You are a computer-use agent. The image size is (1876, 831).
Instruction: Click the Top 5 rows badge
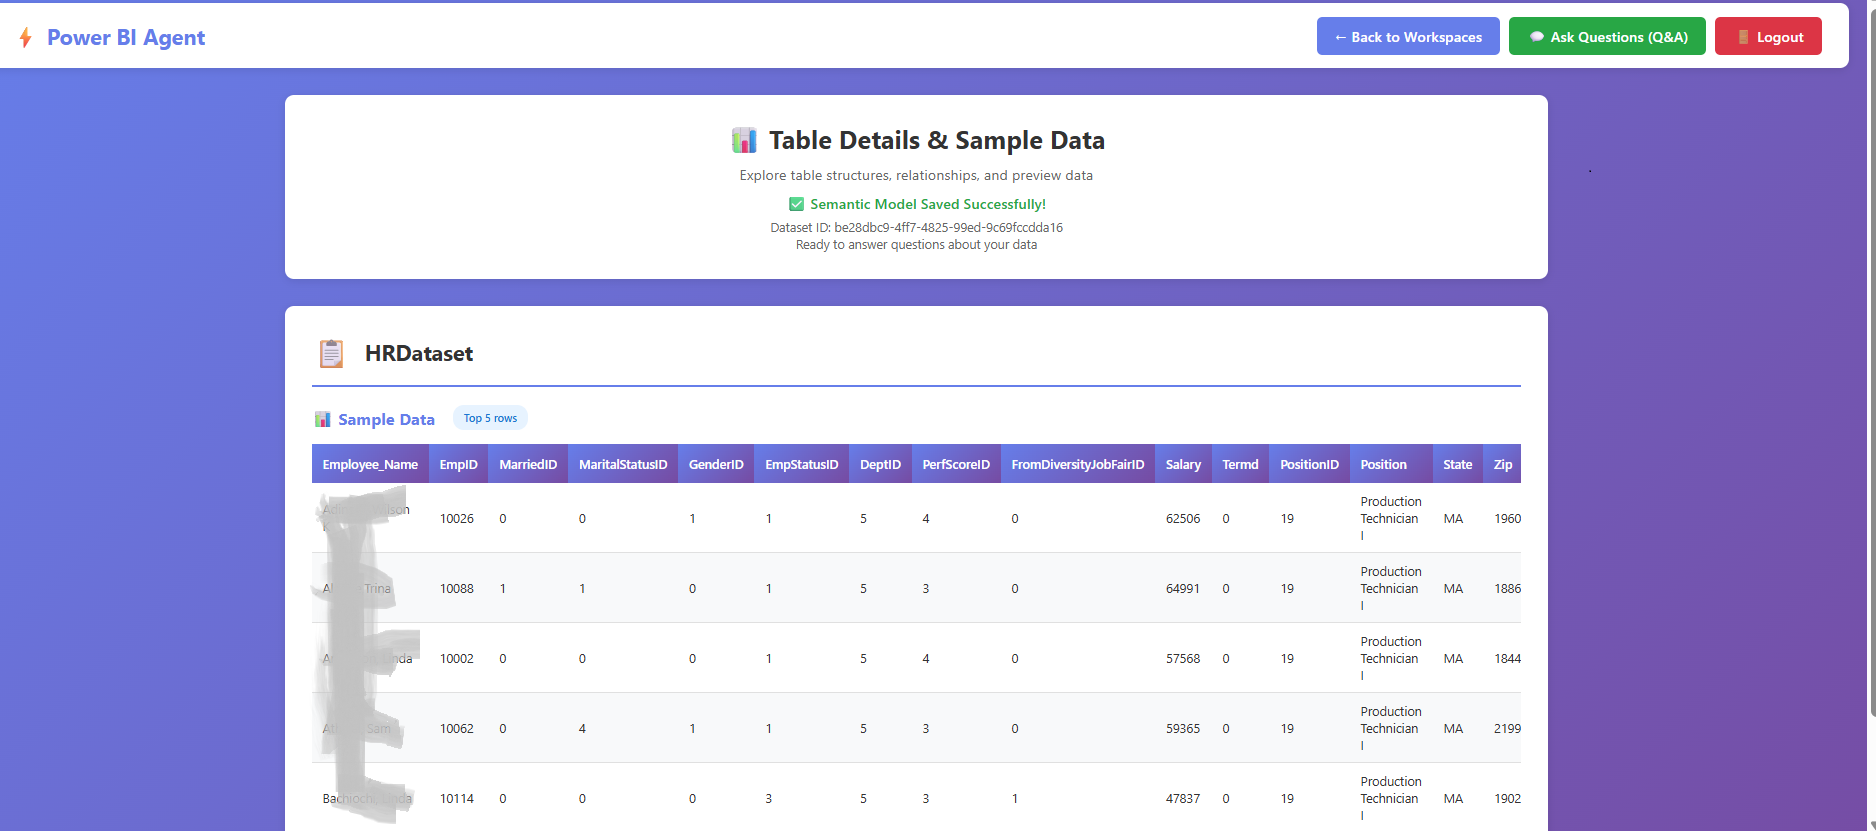[x=490, y=418]
